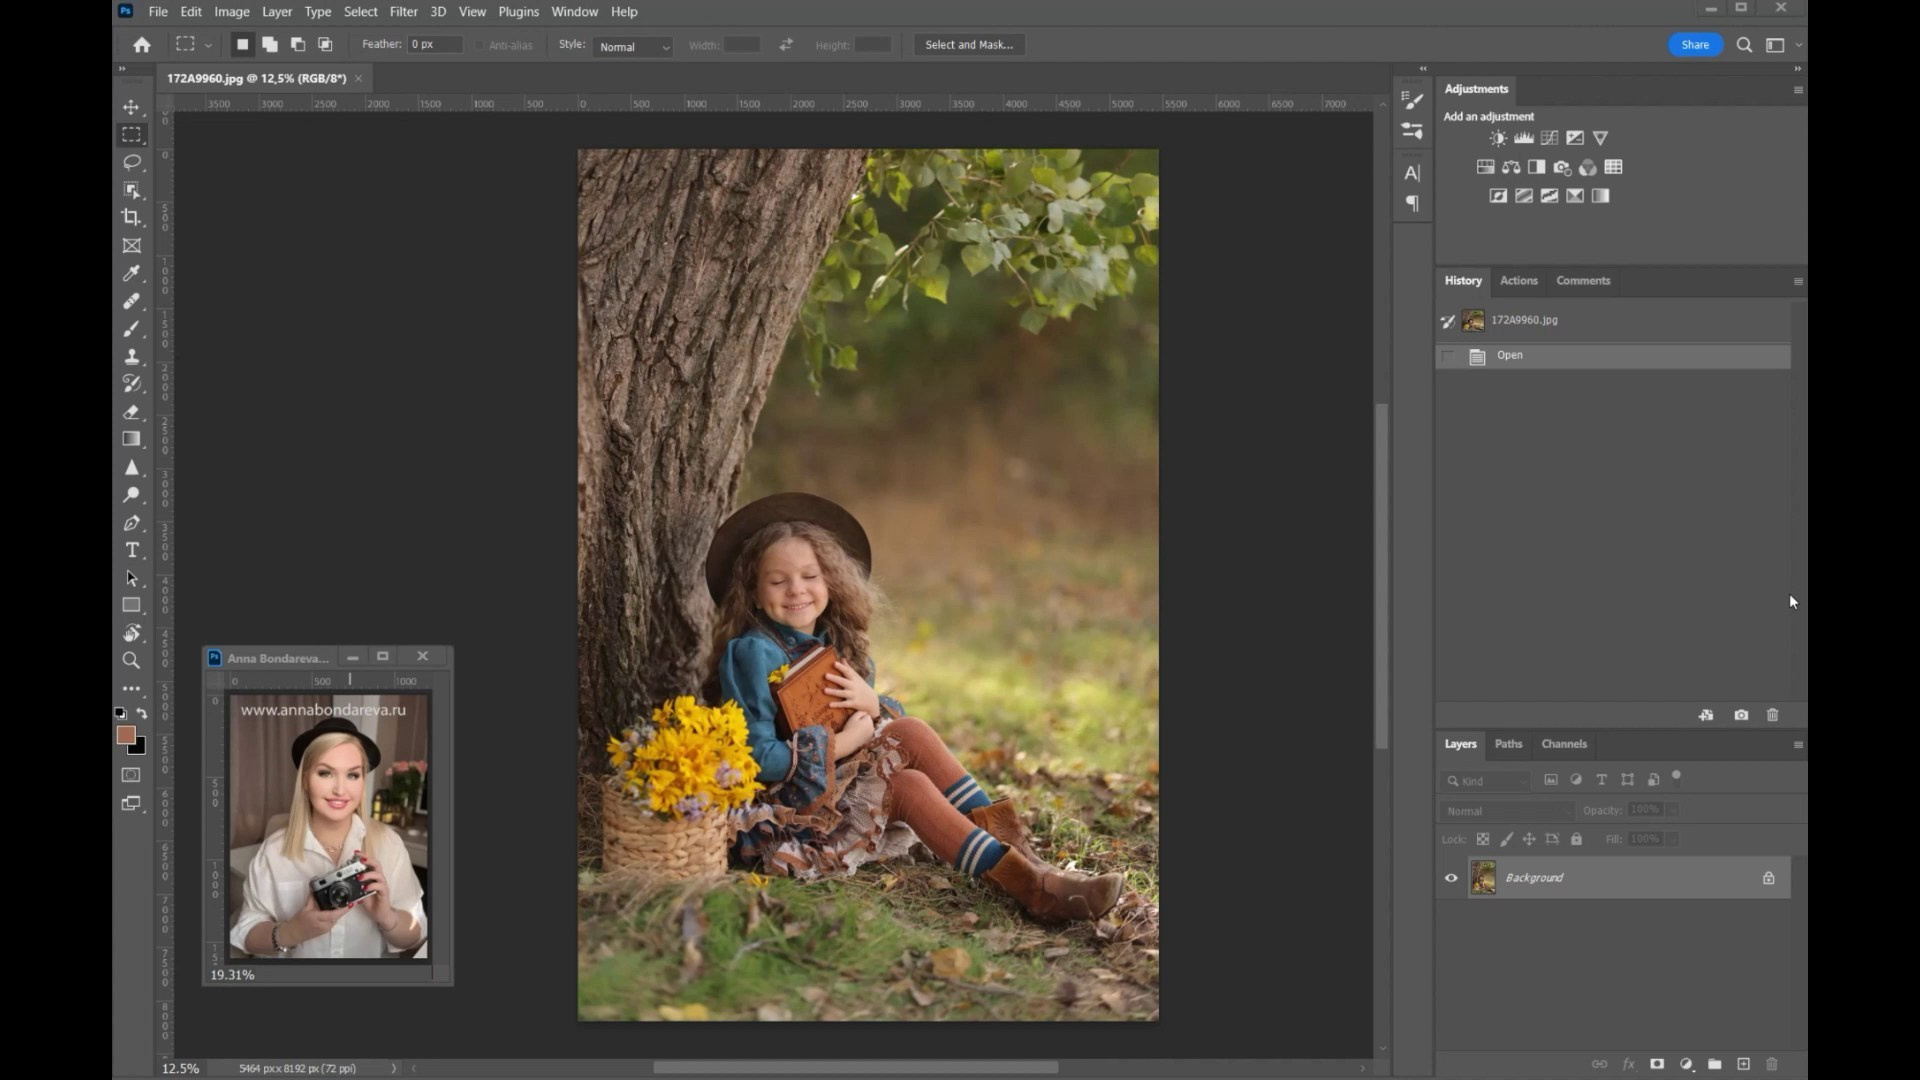This screenshot has width=1920, height=1080.
Task: Open the search magnifier in top bar
Action: [x=1744, y=44]
